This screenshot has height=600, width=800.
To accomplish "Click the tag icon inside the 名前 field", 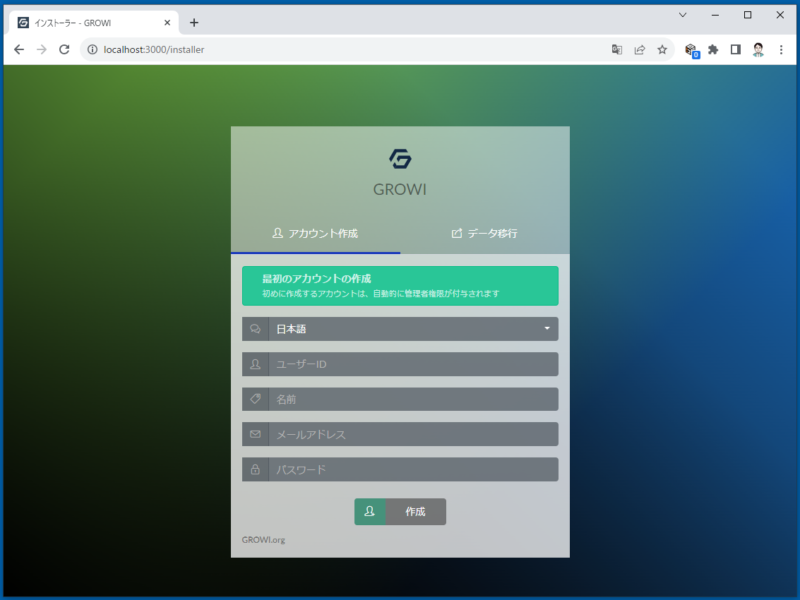I will point(254,399).
